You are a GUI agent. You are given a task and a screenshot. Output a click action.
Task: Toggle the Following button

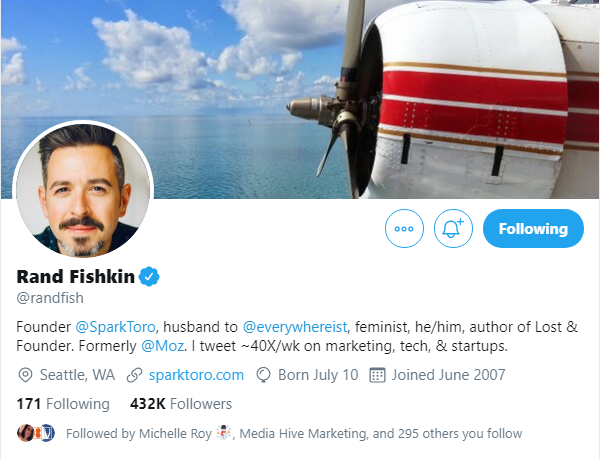(x=533, y=229)
